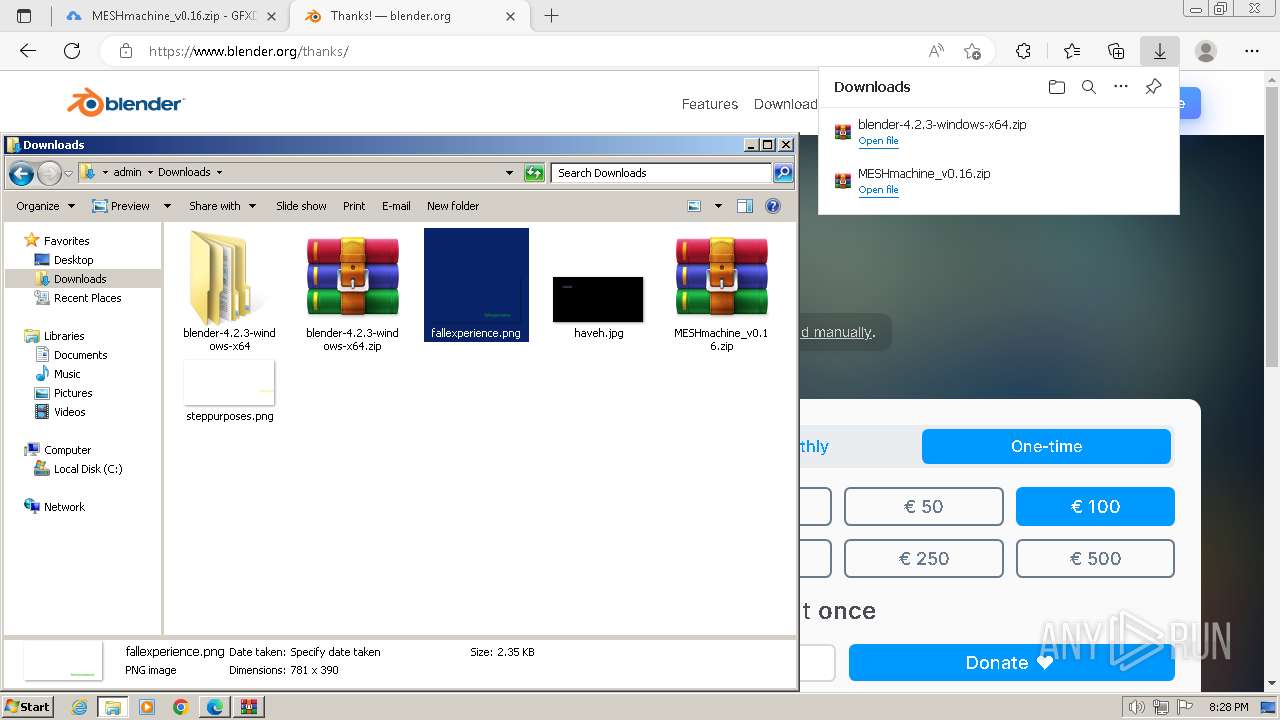Choose the € 500 donation amount
Viewport: 1280px width, 720px height.
pos(1095,559)
